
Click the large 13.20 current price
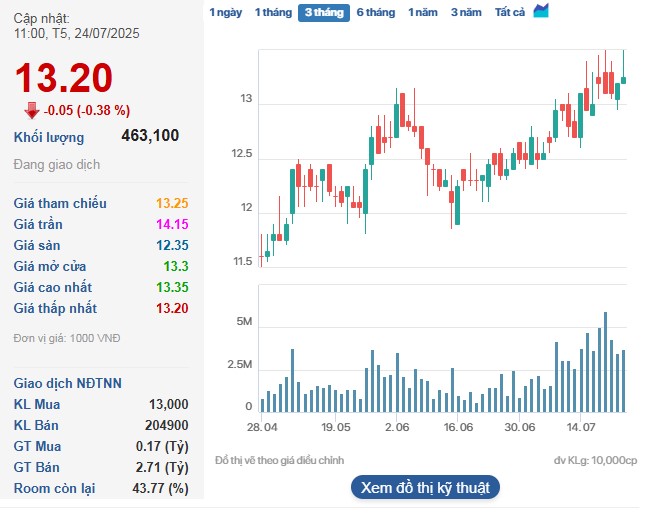[62, 78]
